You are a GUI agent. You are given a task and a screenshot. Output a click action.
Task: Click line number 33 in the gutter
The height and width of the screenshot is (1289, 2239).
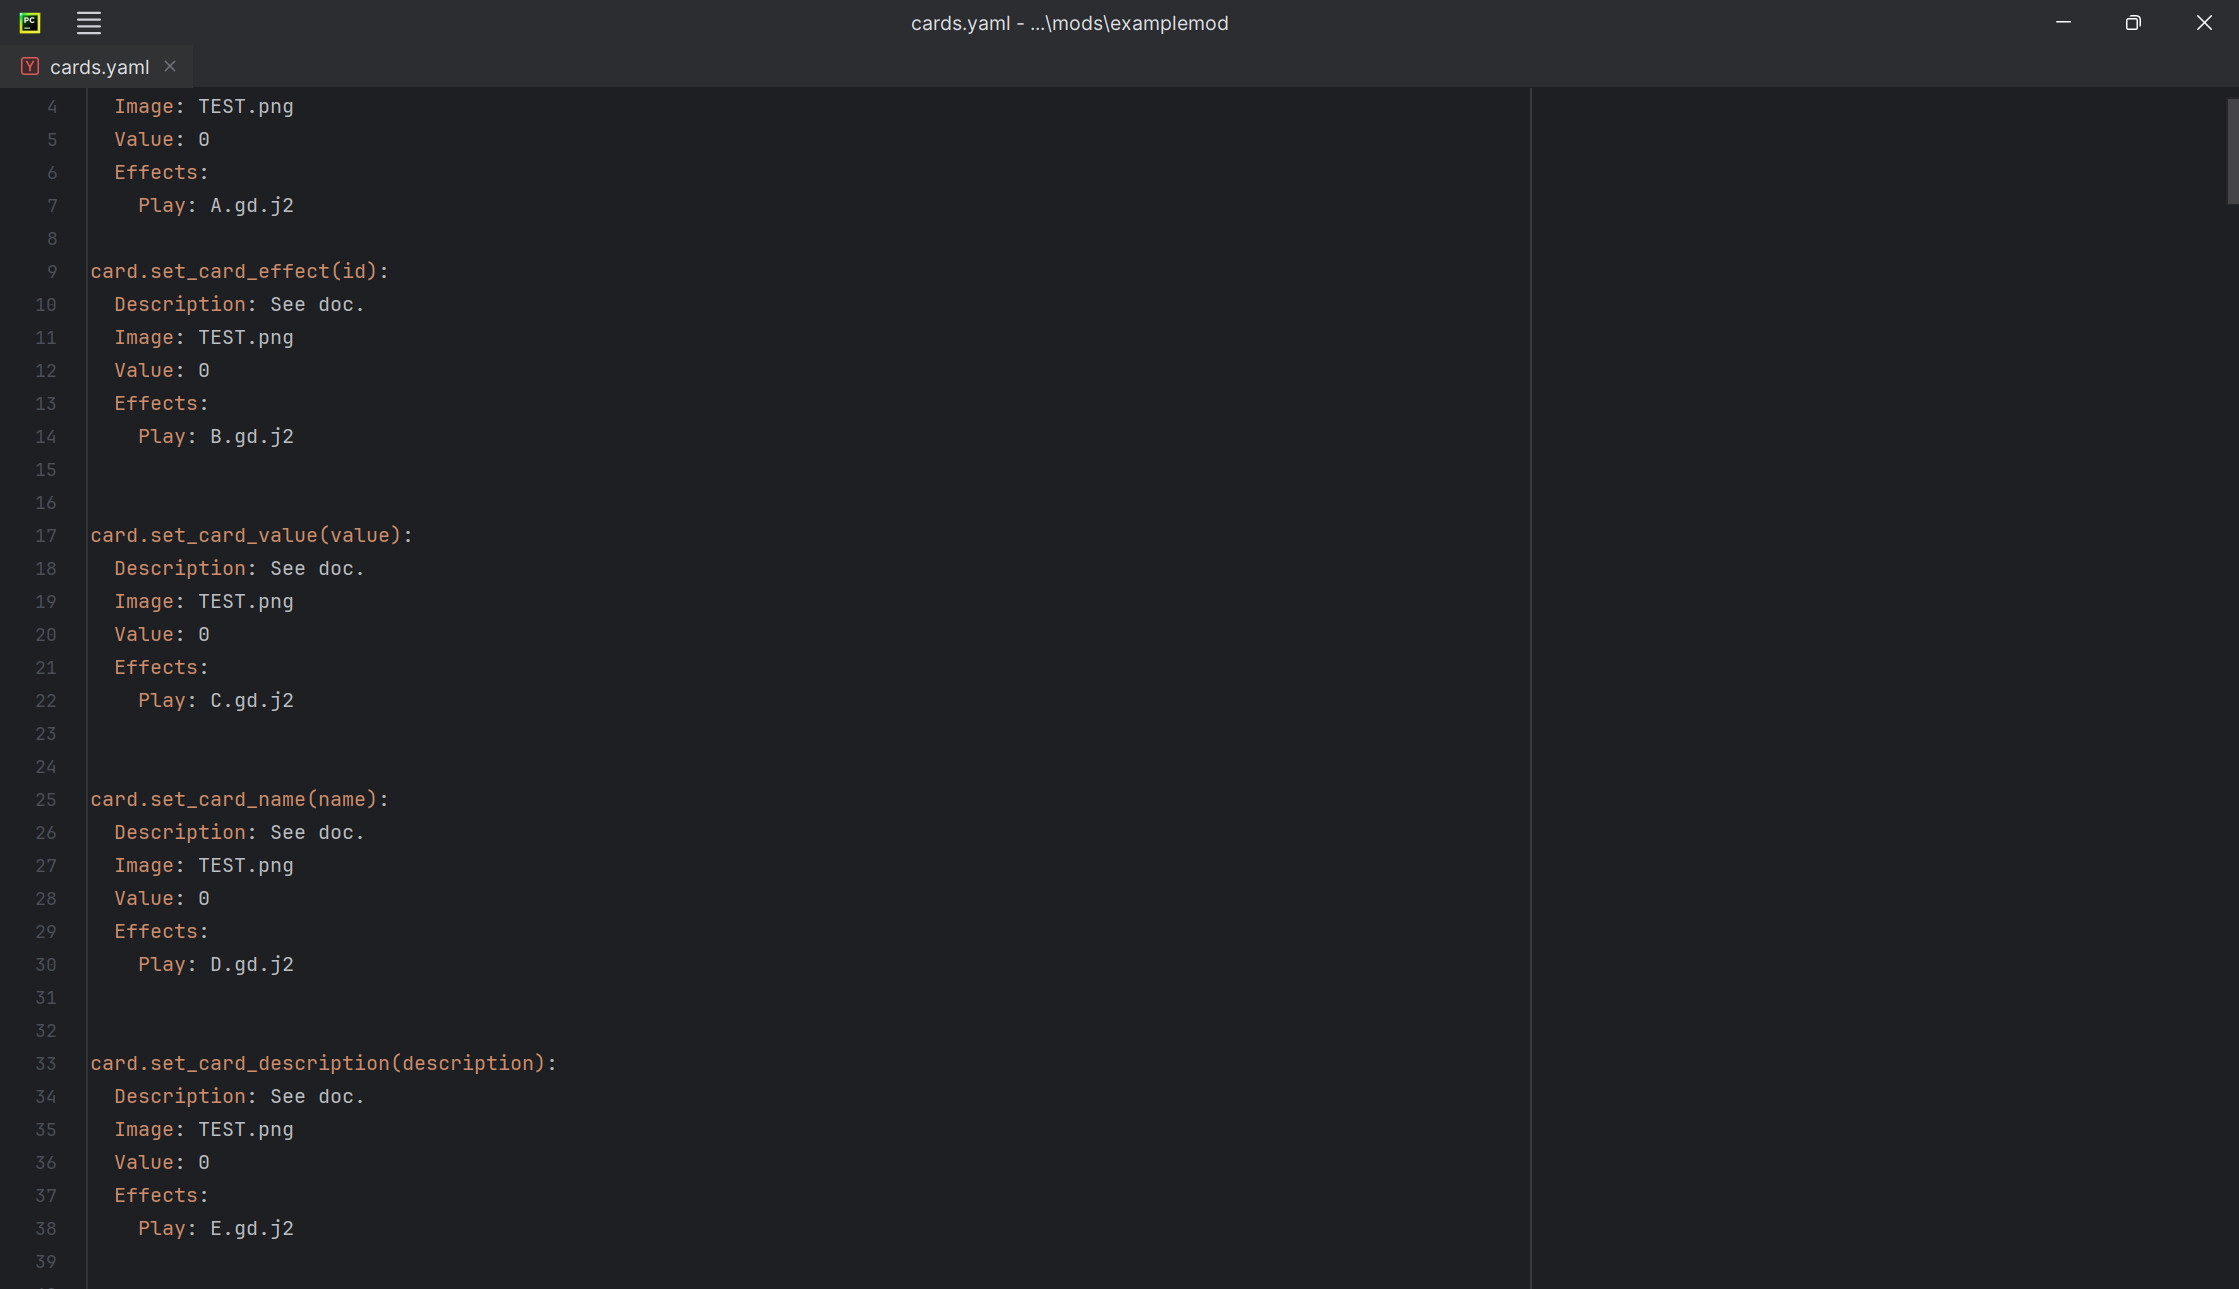click(x=45, y=1064)
